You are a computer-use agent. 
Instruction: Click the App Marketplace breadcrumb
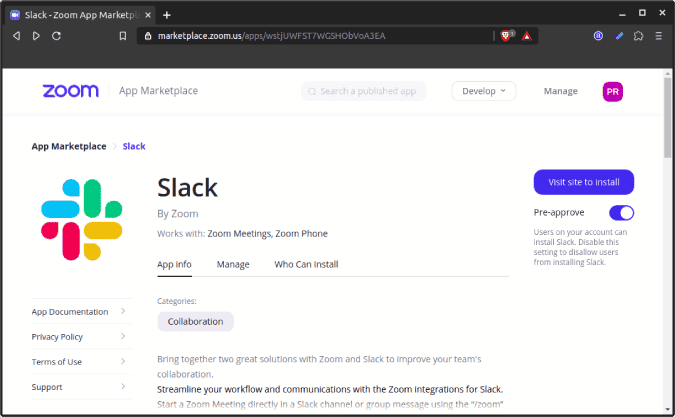click(69, 146)
